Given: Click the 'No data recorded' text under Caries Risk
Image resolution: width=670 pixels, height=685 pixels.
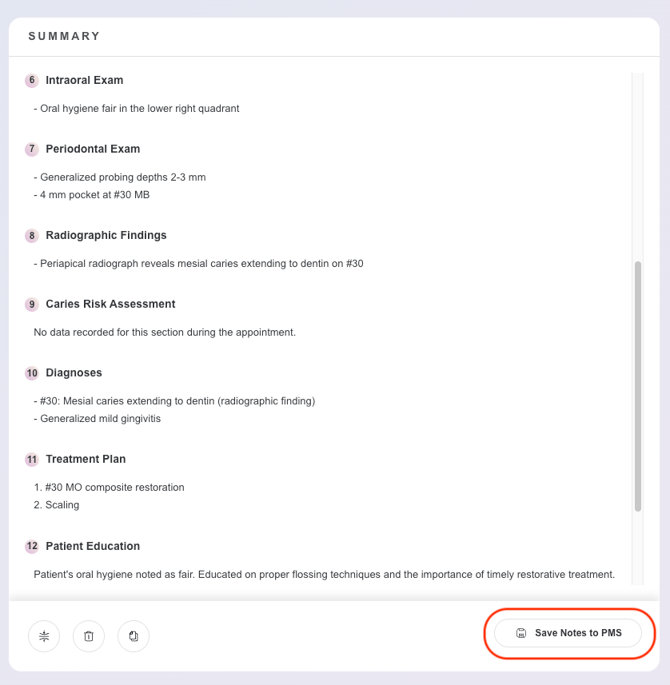Looking at the screenshot, I should click(x=165, y=332).
